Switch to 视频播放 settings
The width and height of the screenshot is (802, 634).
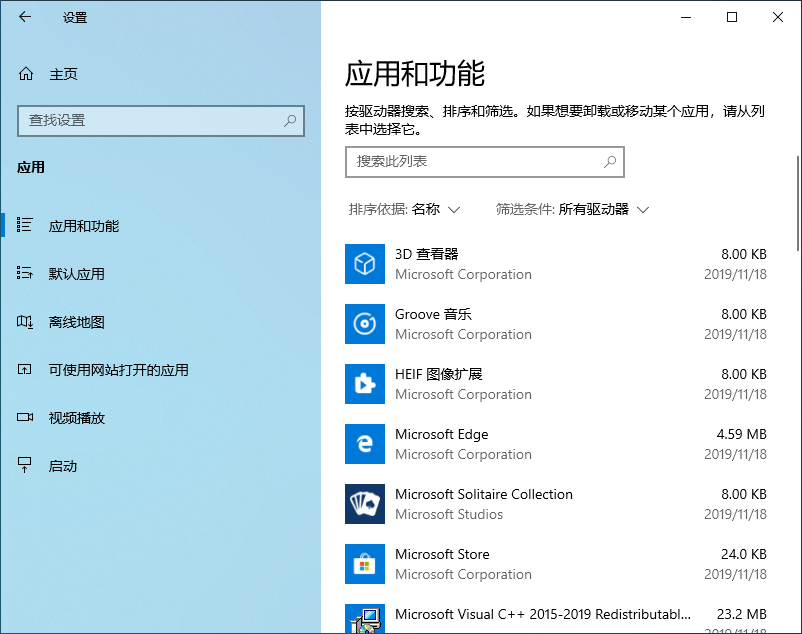tap(77, 418)
